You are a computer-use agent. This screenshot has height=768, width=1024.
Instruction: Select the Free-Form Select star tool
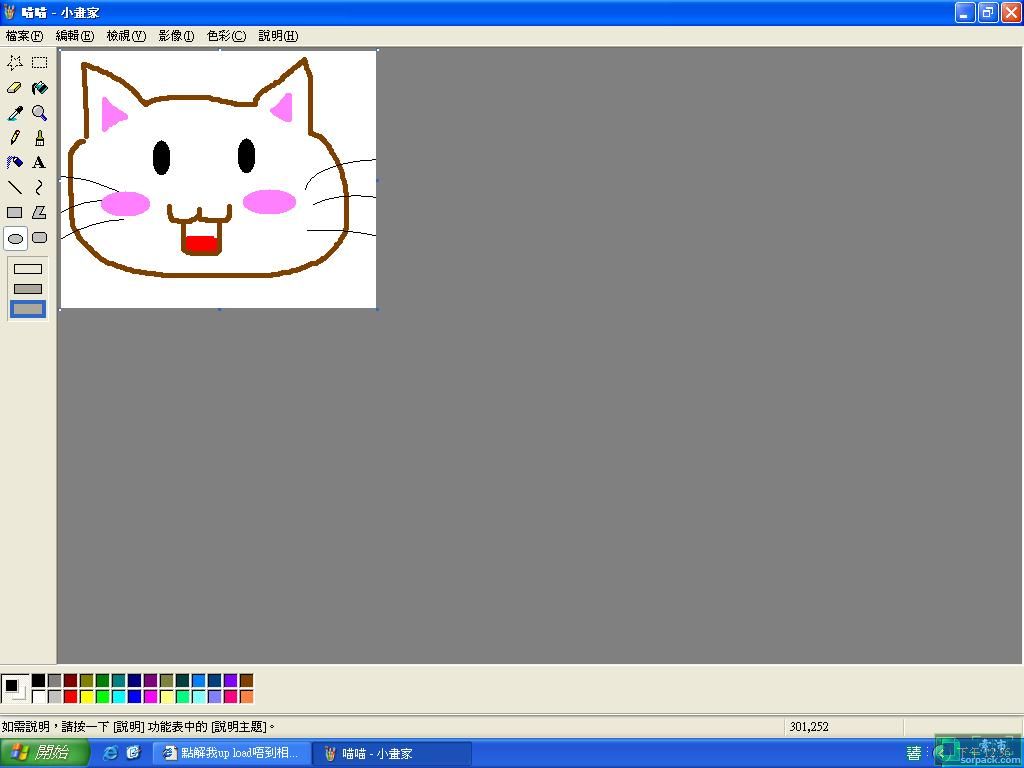tap(15, 63)
